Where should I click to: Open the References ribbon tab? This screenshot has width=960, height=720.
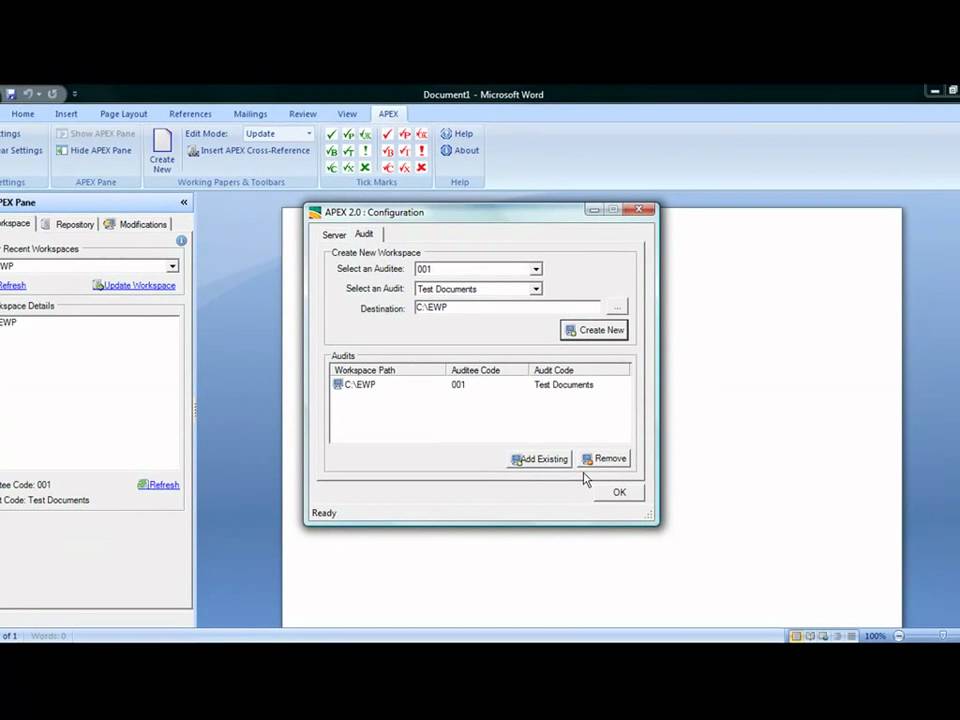point(190,114)
